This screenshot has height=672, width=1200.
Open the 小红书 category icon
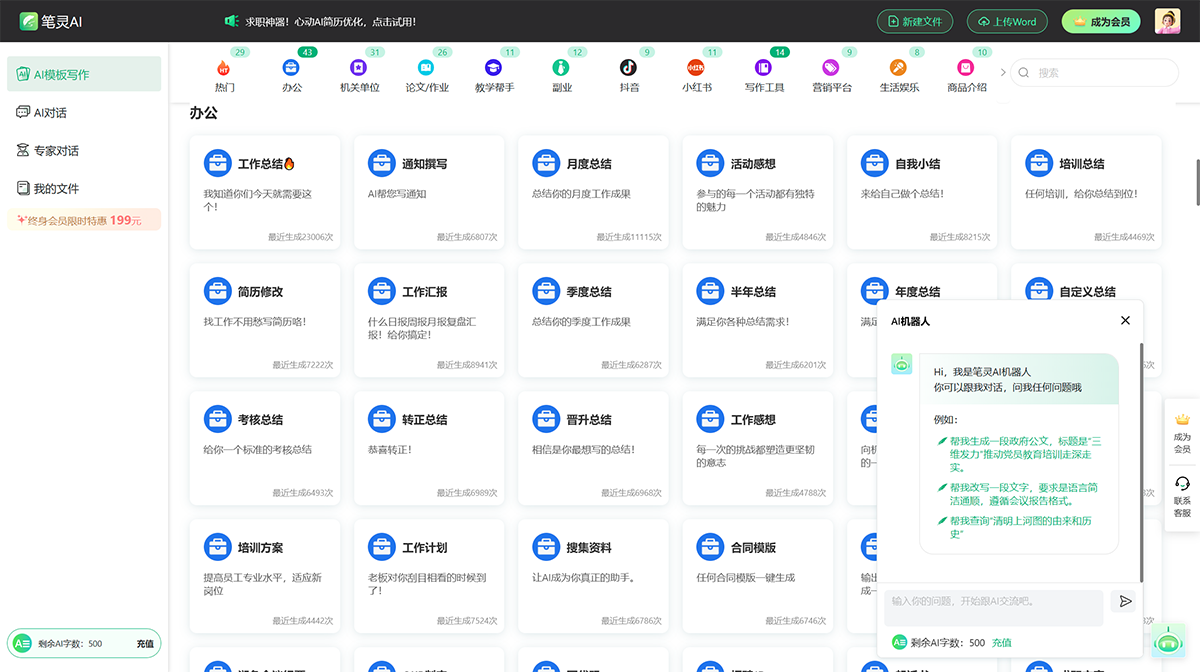(696, 68)
